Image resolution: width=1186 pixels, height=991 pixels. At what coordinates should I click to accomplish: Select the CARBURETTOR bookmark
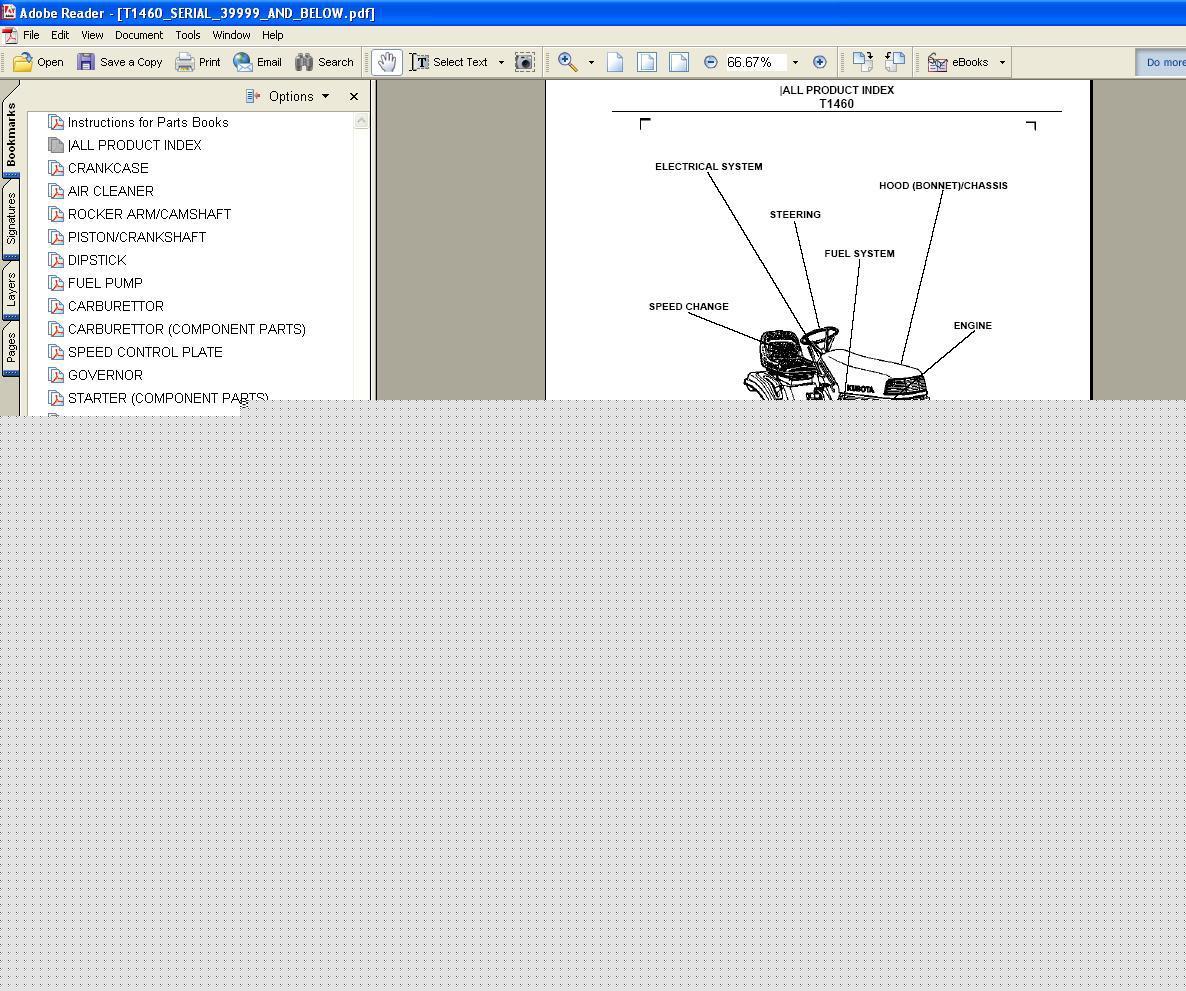click(116, 306)
